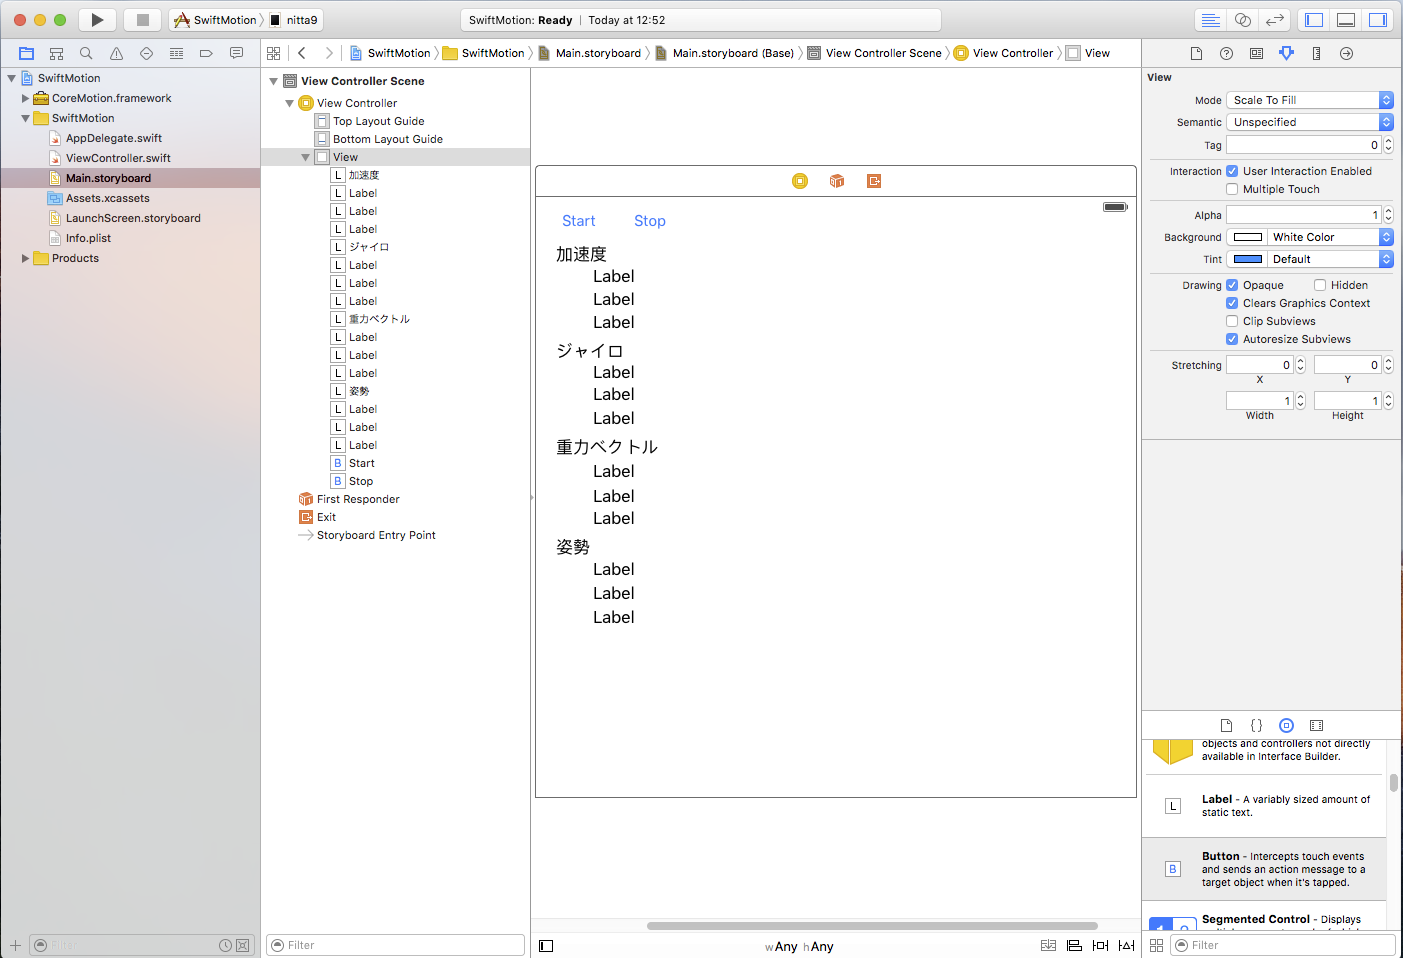Image resolution: width=1403 pixels, height=958 pixels.
Task: Enable the Multiple Touch checkbox
Action: tap(1232, 189)
